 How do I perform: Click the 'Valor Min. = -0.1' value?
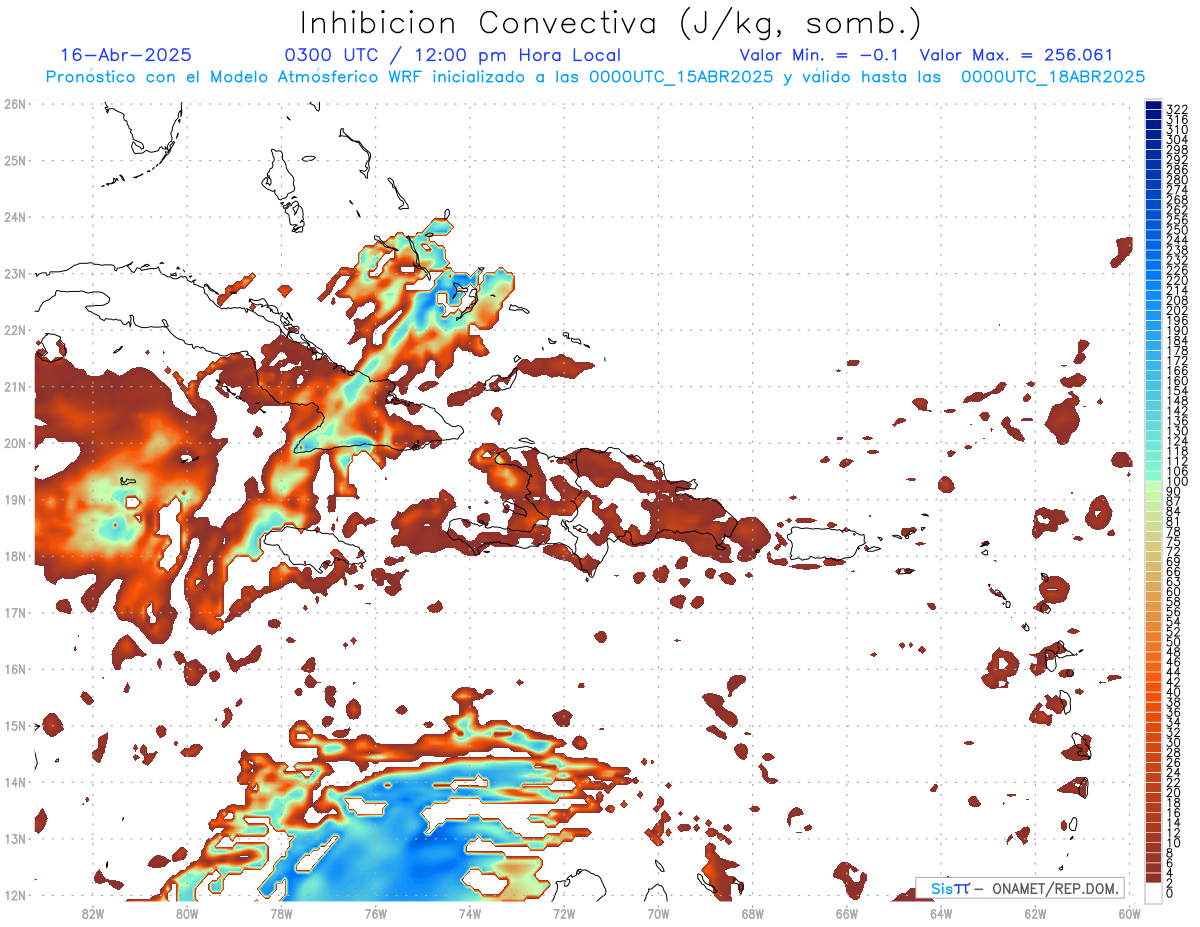click(821, 56)
